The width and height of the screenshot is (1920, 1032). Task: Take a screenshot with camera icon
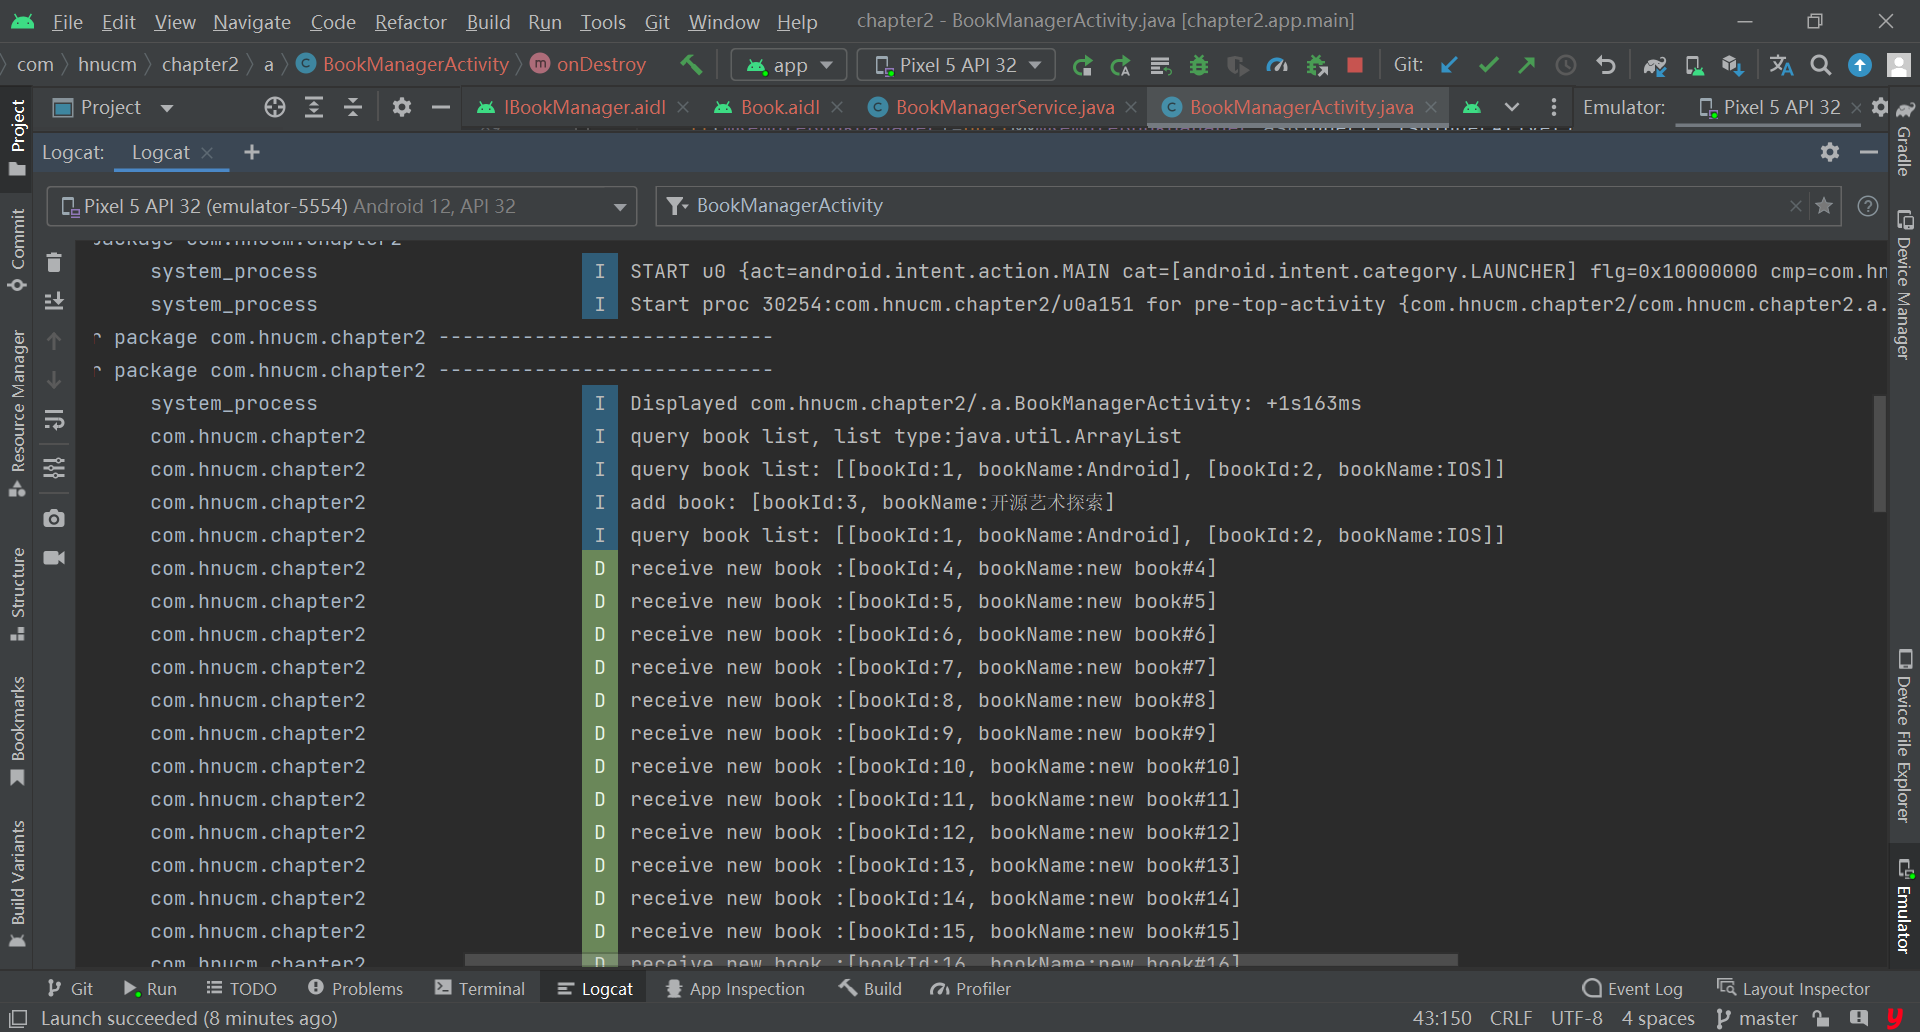pos(54,518)
